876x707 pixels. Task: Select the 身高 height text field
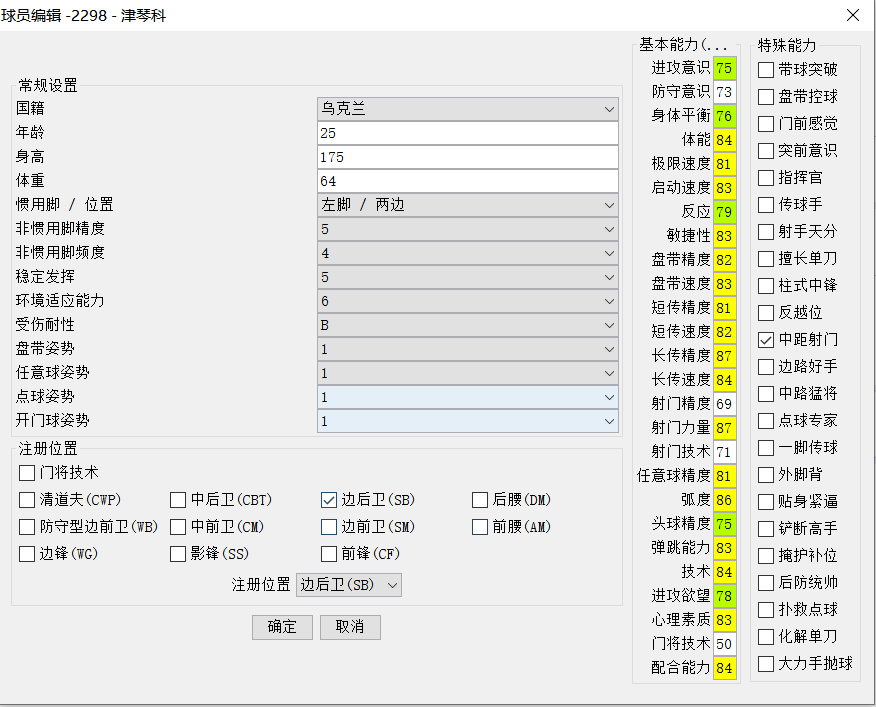click(x=468, y=157)
